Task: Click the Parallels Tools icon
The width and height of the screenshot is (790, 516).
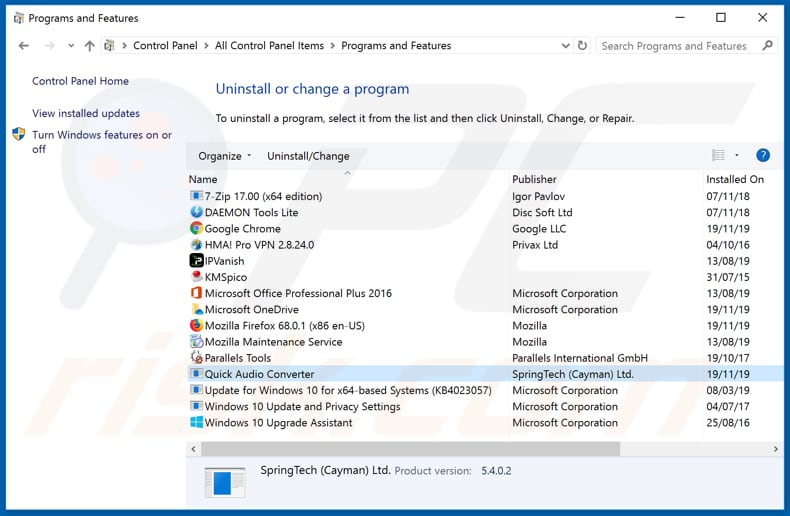Action: click(196, 357)
